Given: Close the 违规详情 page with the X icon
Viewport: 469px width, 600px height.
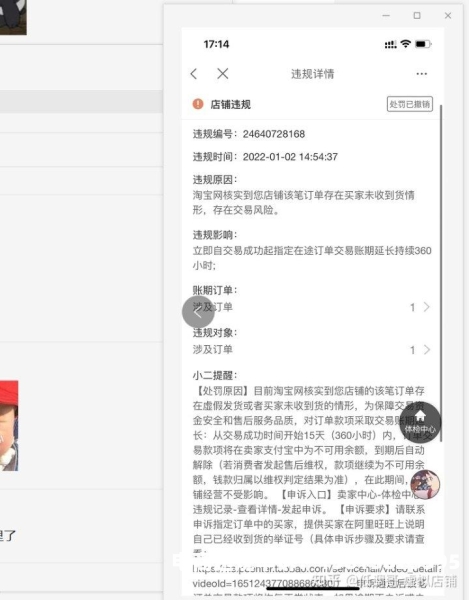Looking at the screenshot, I should (x=223, y=73).
